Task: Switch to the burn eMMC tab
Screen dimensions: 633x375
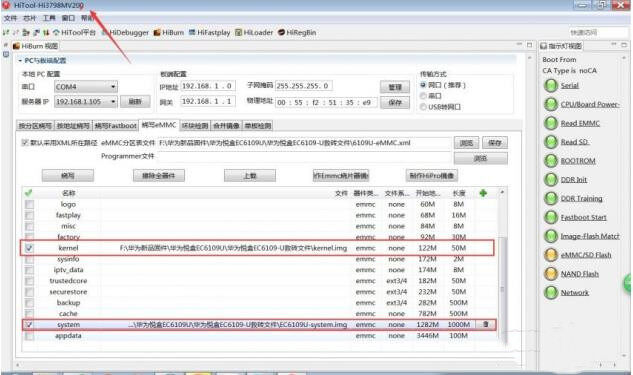Action: pos(159,125)
